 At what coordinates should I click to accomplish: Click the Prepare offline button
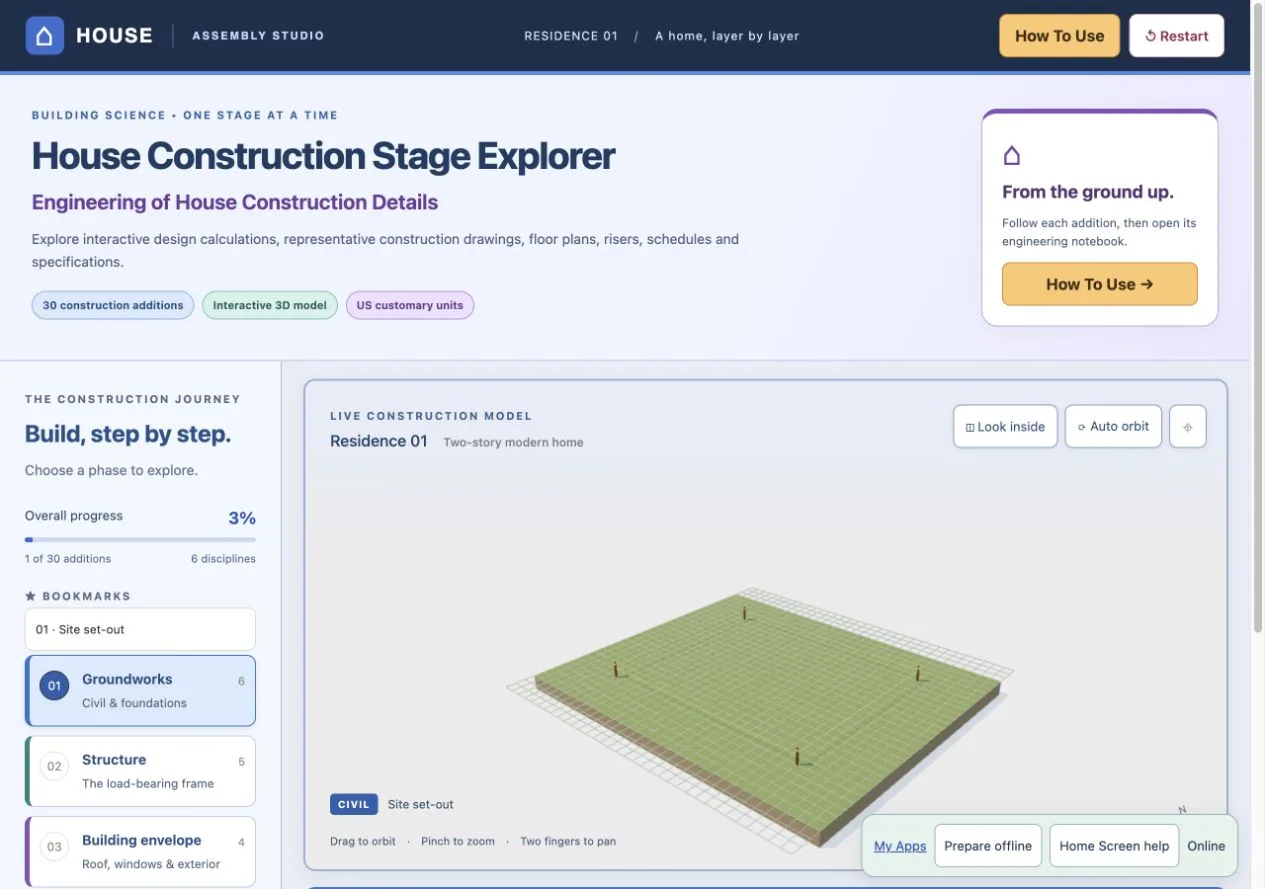pyautogui.click(x=988, y=846)
